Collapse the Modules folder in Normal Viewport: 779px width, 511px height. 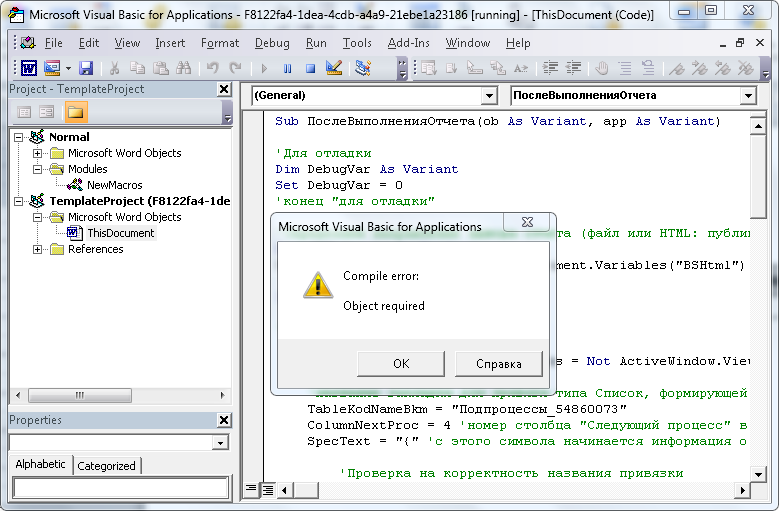(38, 169)
